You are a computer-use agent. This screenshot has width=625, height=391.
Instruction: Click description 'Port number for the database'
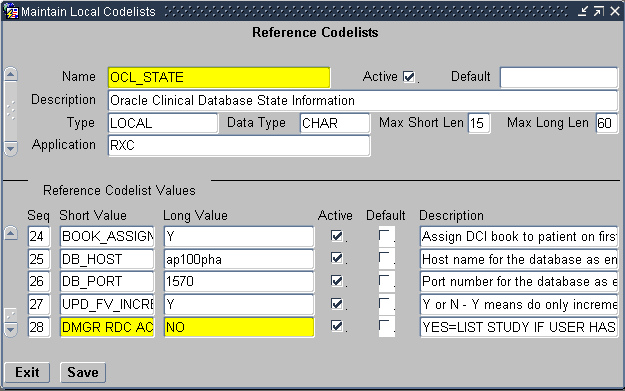click(519, 281)
